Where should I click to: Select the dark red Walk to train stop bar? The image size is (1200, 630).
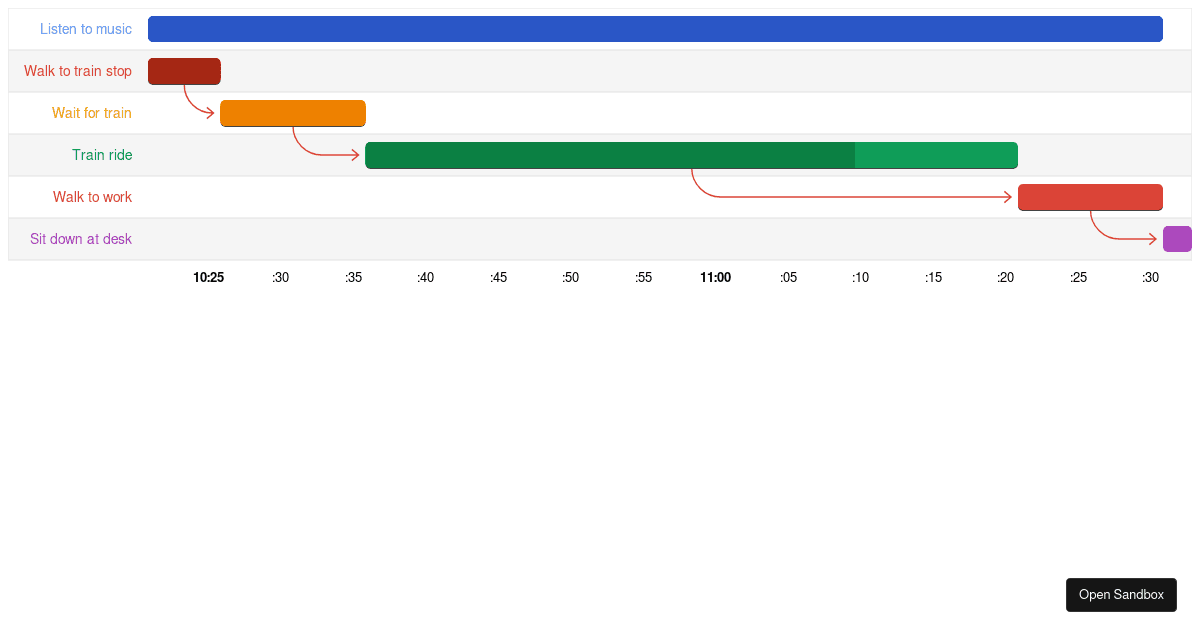click(x=184, y=71)
